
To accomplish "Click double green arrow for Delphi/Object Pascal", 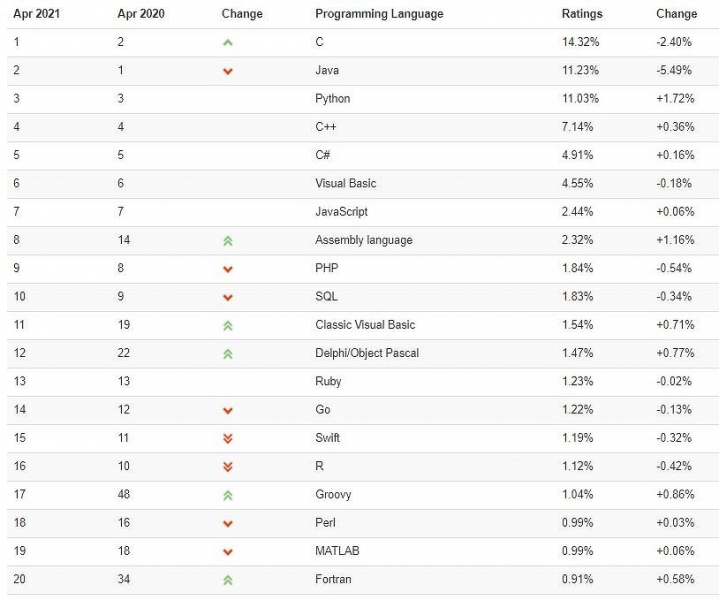I will pyautogui.click(x=228, y=354).
